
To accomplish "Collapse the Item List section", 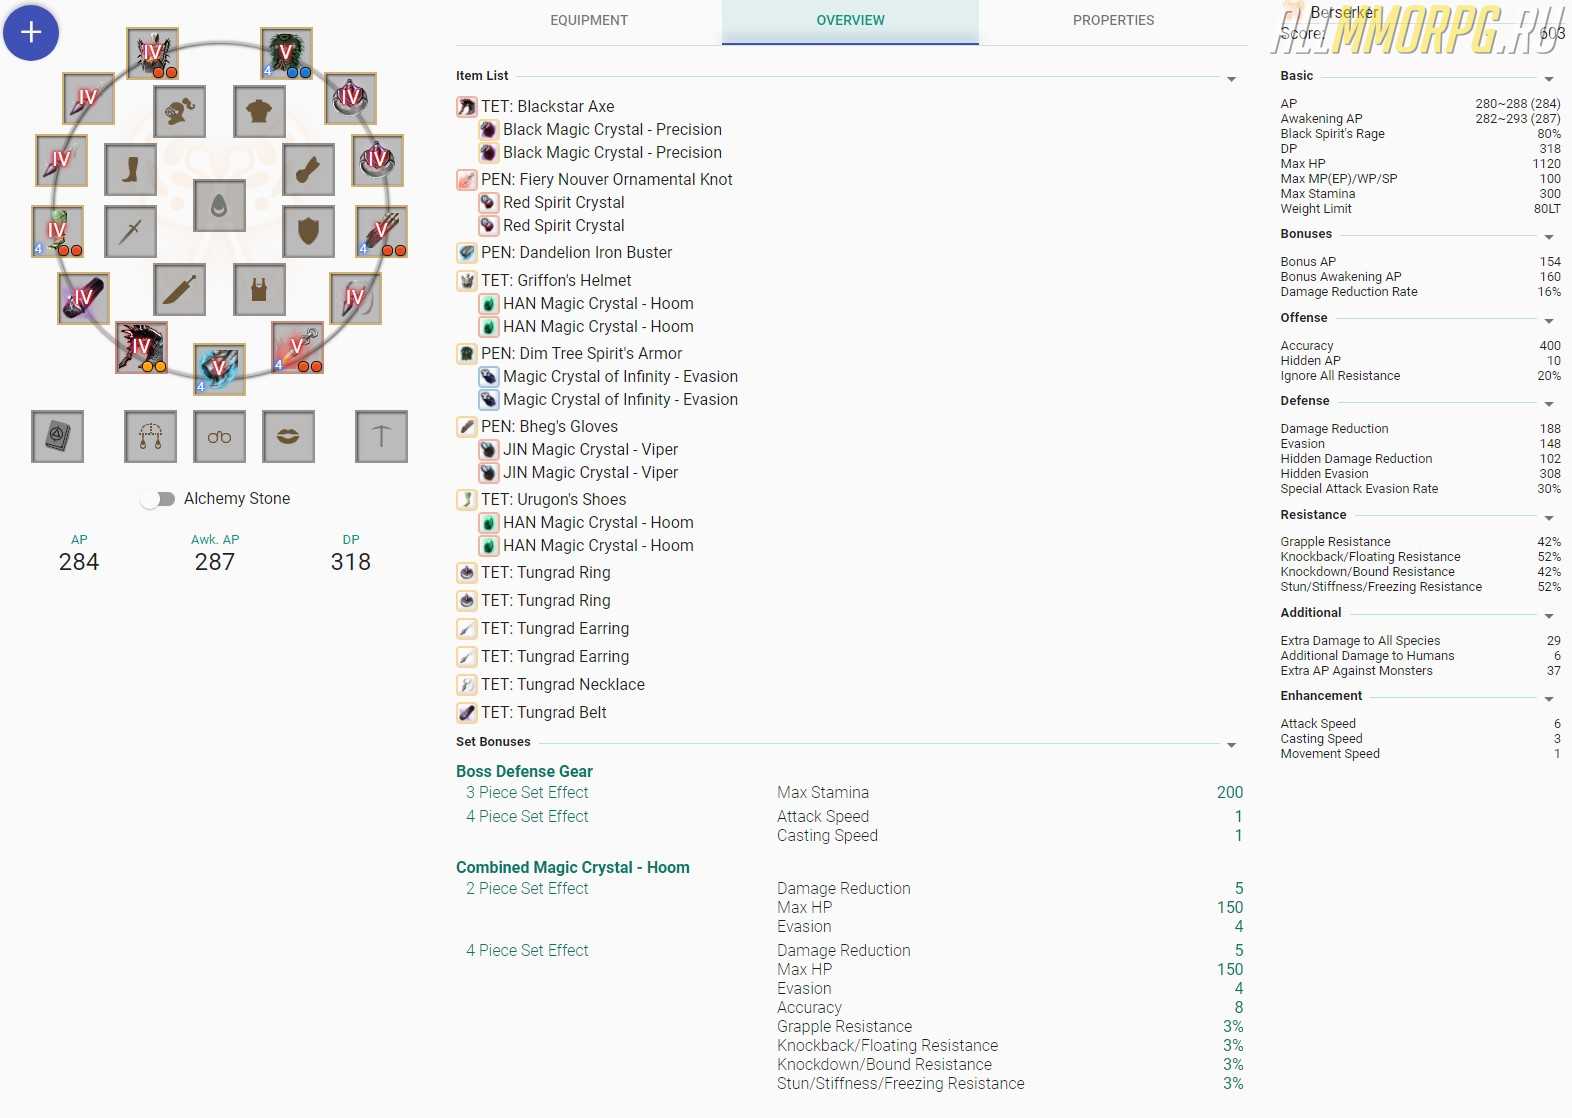I will pyautogui.click(x=1231, y=79).
